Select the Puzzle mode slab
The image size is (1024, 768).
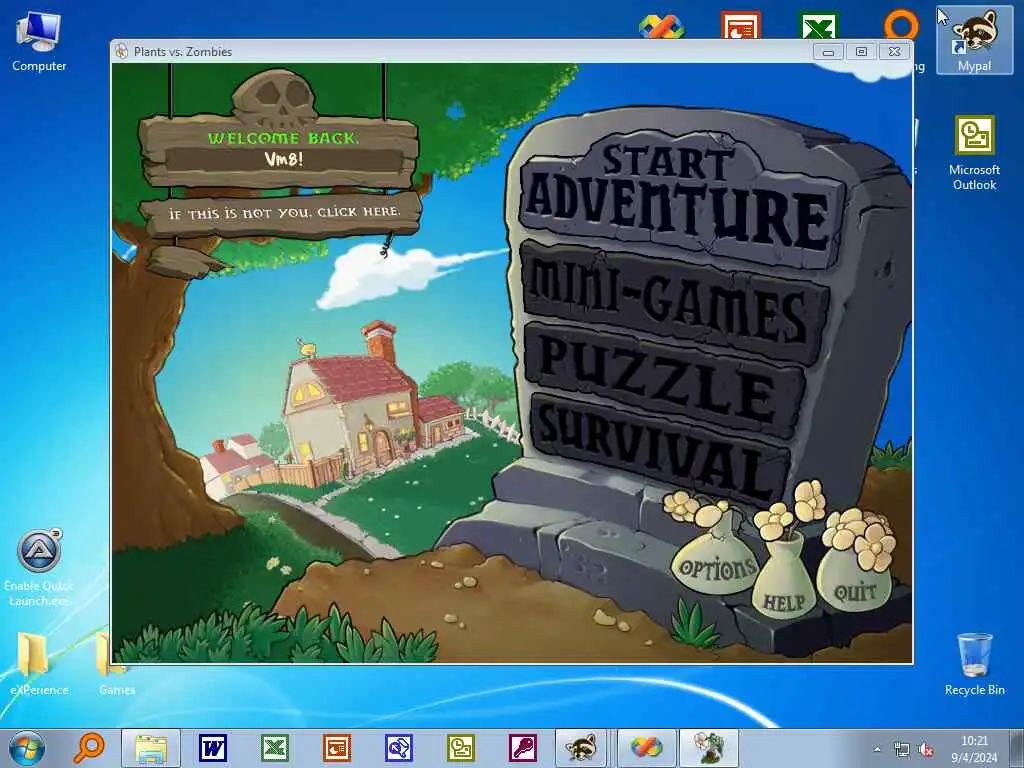click(x=664, y=380)
